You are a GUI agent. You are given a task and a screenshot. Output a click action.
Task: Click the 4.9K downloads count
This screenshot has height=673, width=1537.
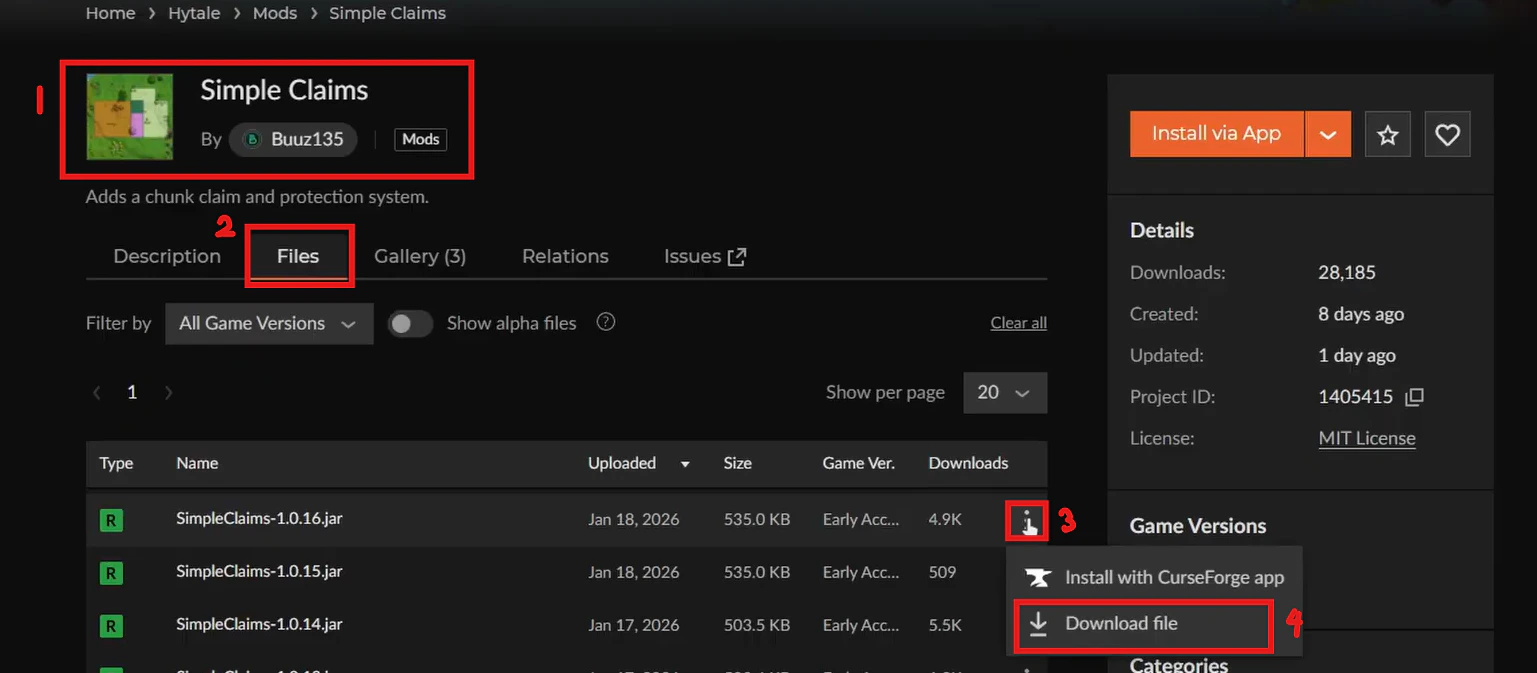coord(945,520)
